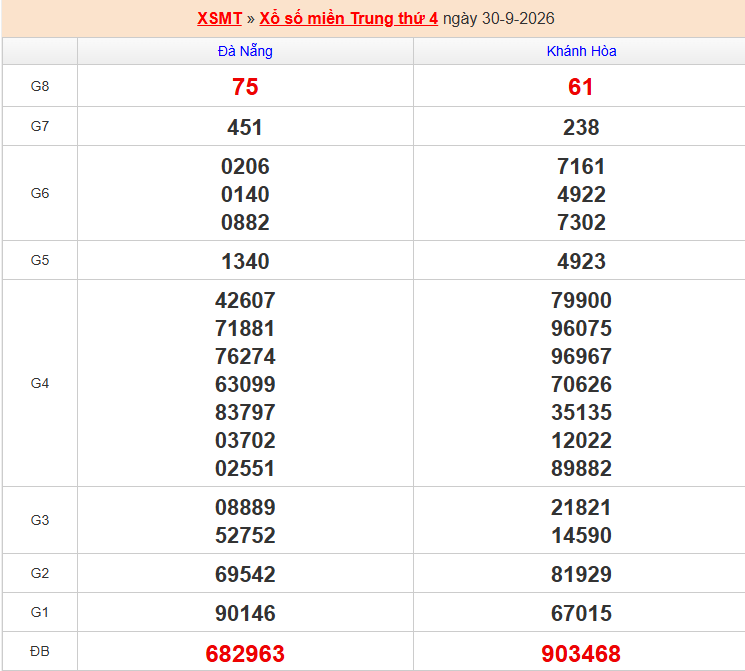Click the G6 number 0140
This screenshot has height=671, width=745.
pyautogui.click(x=245, y=194)
